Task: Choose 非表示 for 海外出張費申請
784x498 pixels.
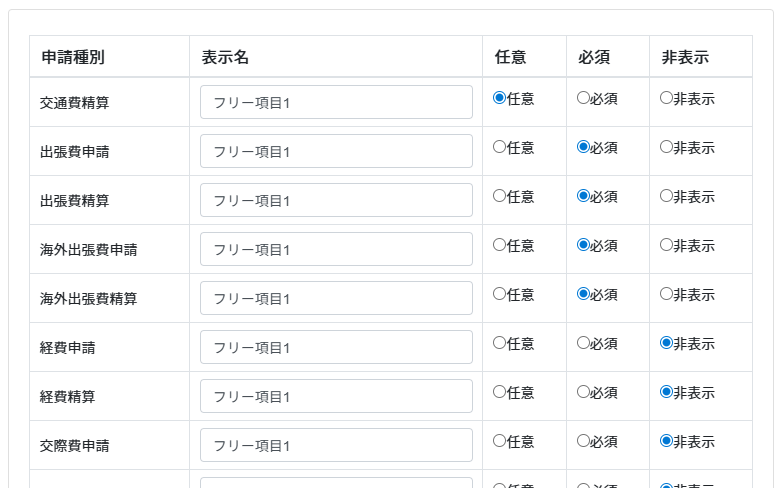Action: point(667,245)
